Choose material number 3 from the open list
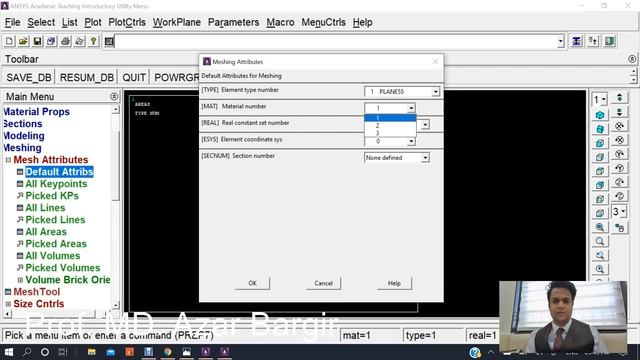 click(x=390, y=133)
